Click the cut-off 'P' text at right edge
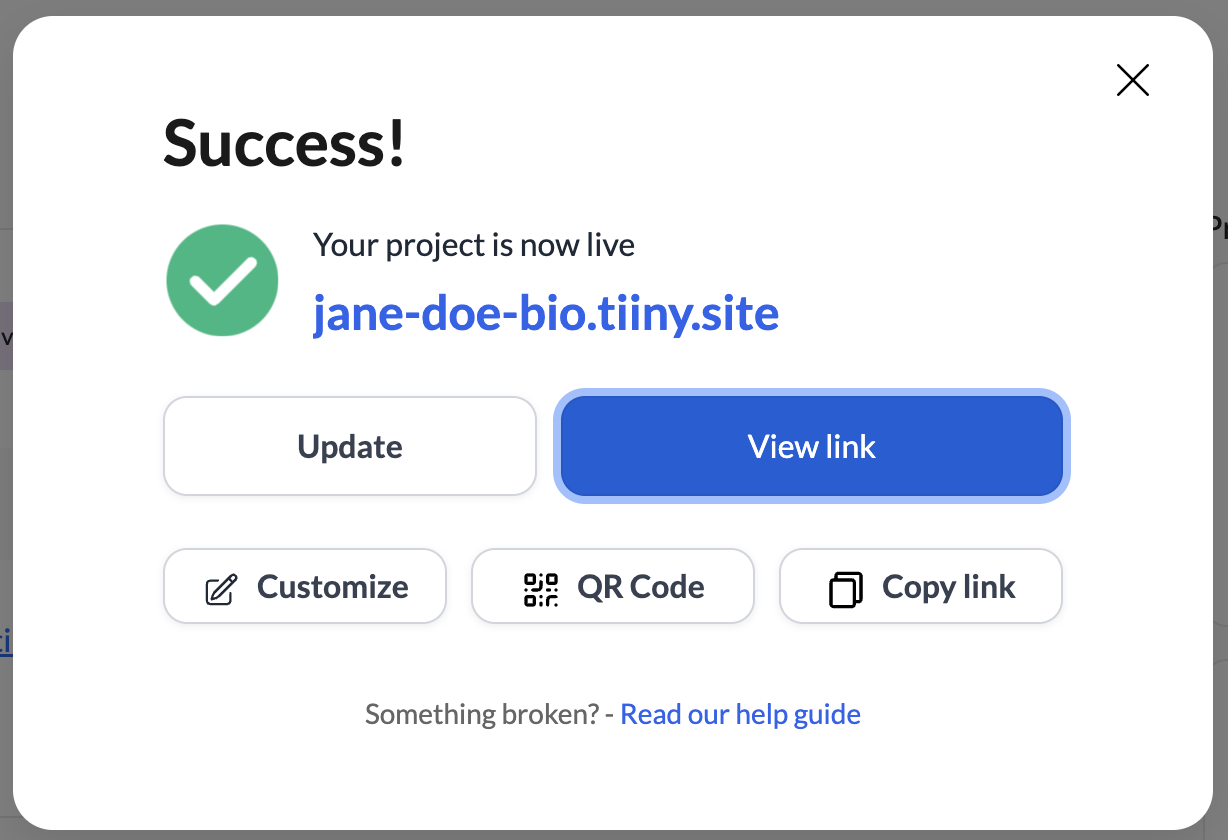Screen dimensions: 1228x840 coord(1219,228)
